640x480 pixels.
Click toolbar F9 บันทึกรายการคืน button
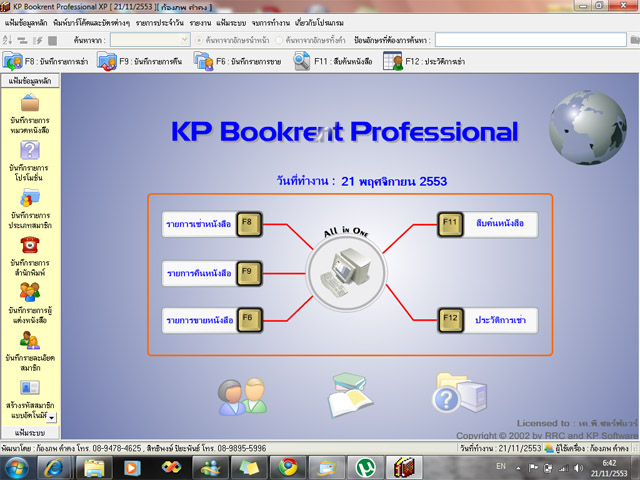pyautogui.click(x=140, y=61)
